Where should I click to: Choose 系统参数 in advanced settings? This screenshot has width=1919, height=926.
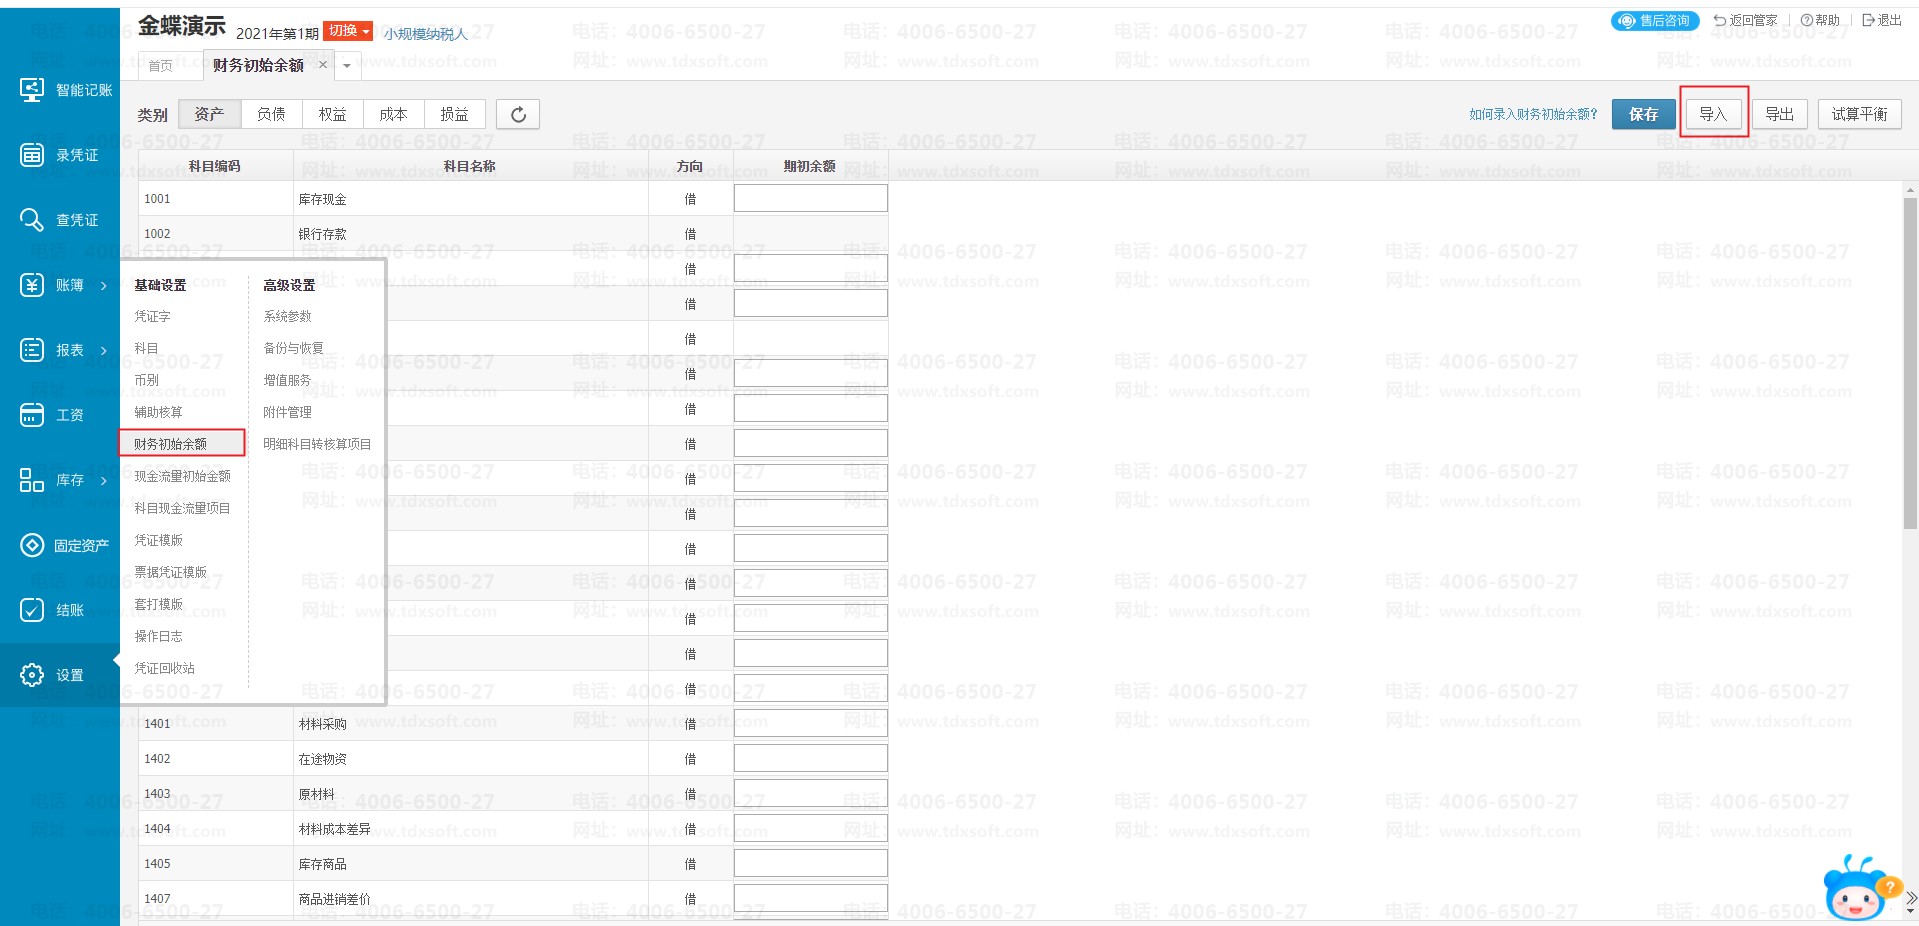[288, 316]
